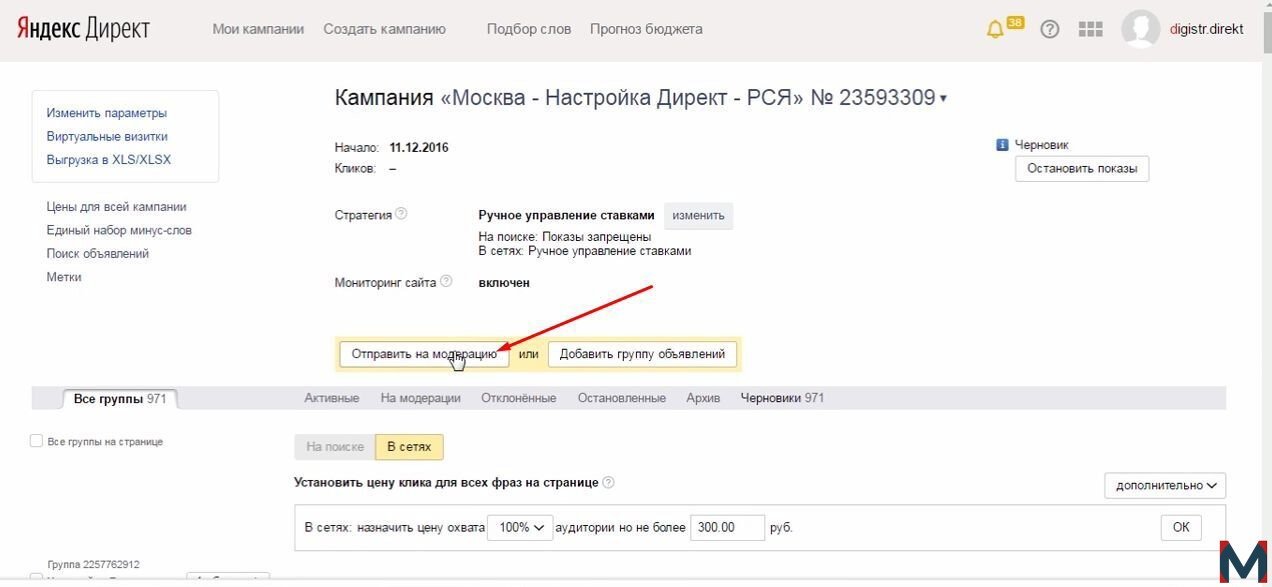Open the Остановленные tab
1272x587 pixels.
[x=622, y=398]
